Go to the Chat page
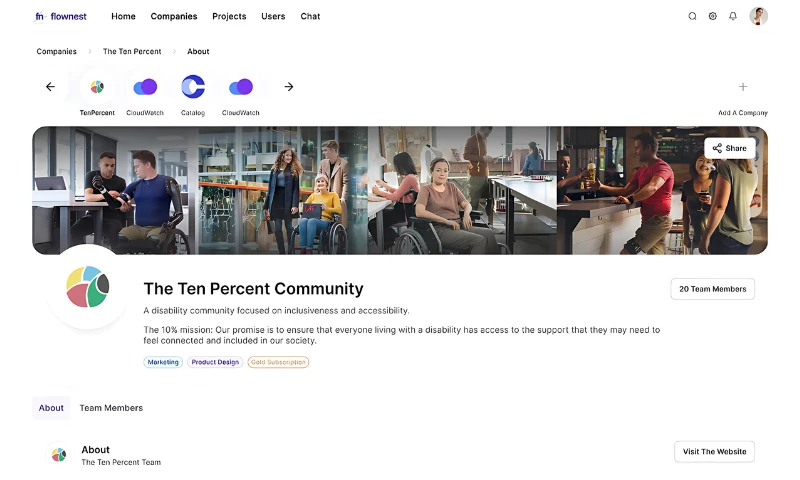Screen dimensions: 800x480 pyautogui.click(x=310, y=16)
